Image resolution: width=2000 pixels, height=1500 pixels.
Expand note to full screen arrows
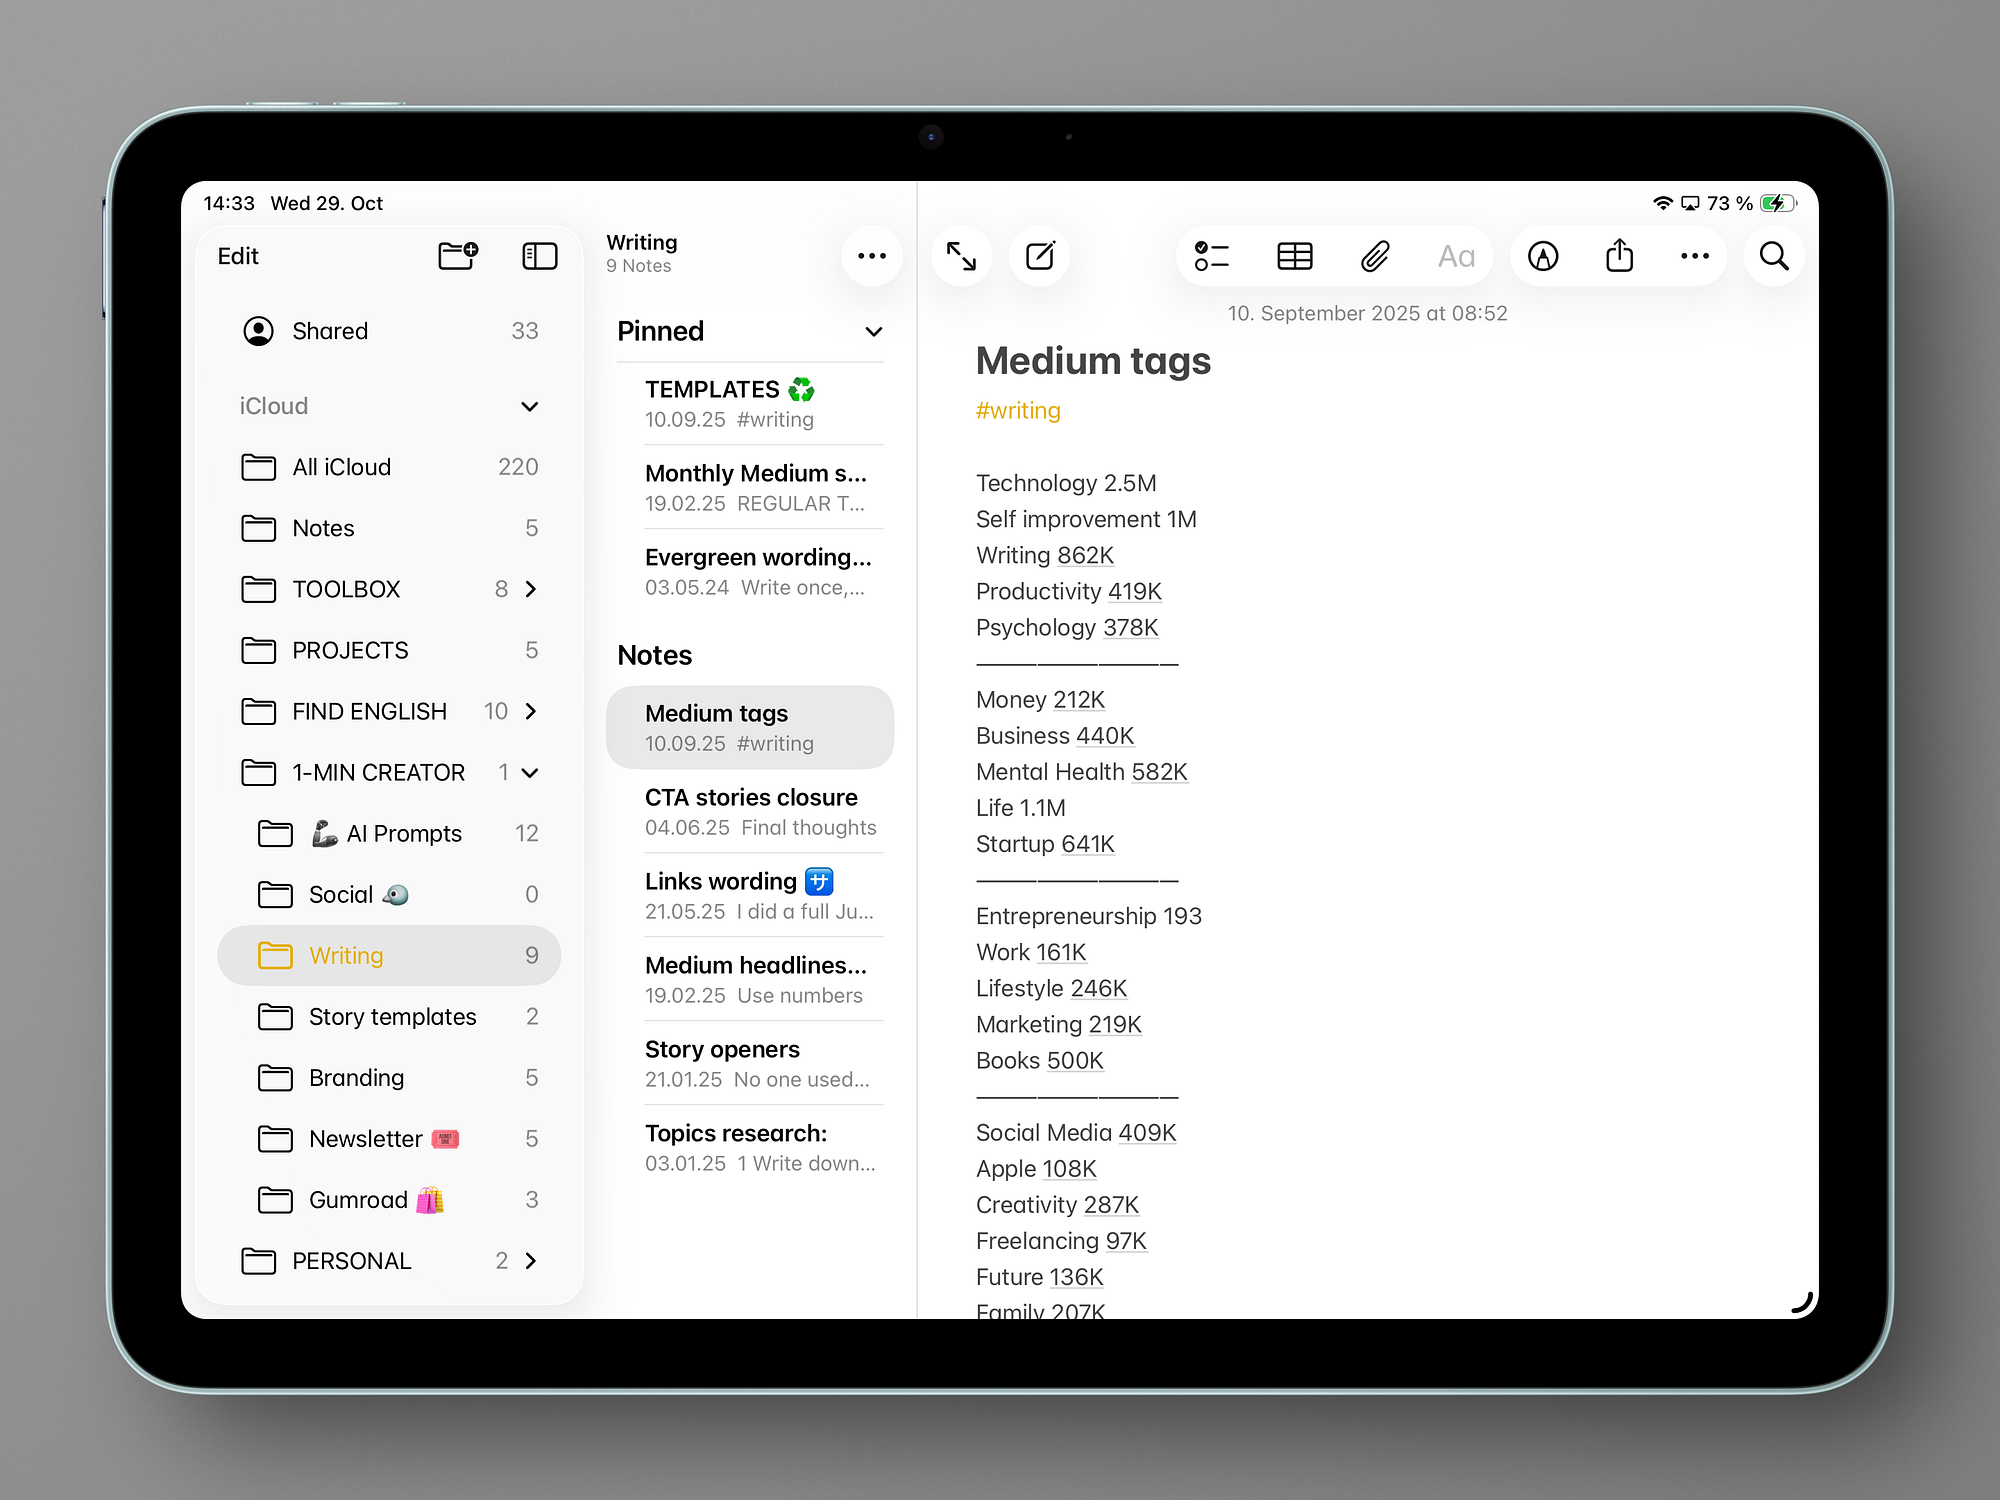click(x=961, y=256)
